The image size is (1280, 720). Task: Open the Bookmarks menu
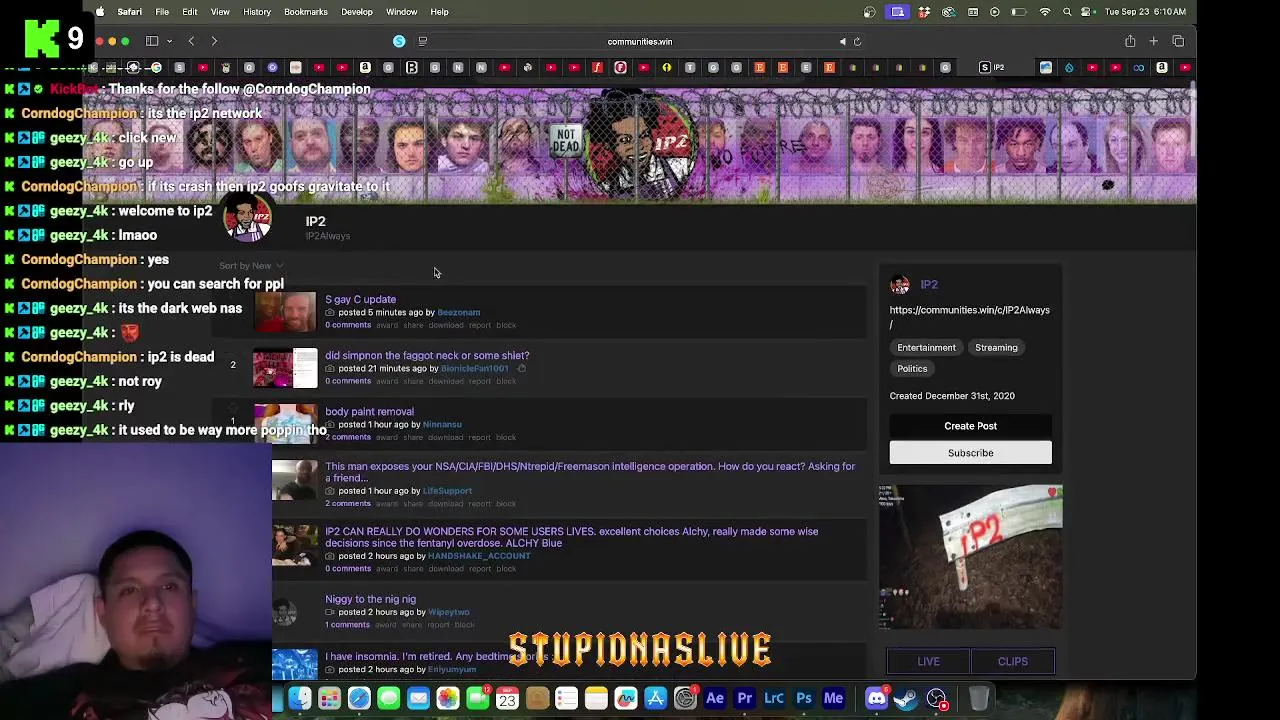306,12
